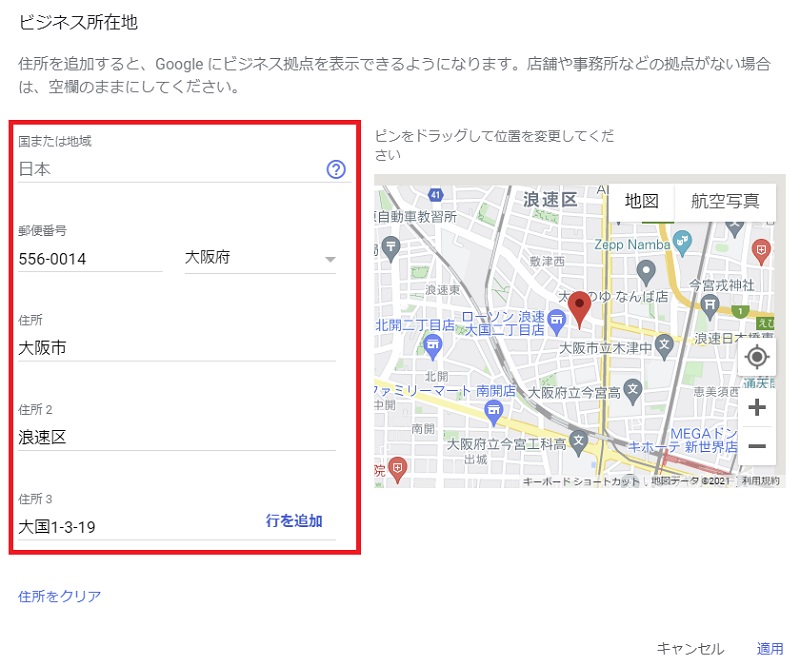Click the ローソン 浪速大国二丁目店 shop marker
Image resolution: width=800 pixels, height=666 pixels.
[556, 322]
